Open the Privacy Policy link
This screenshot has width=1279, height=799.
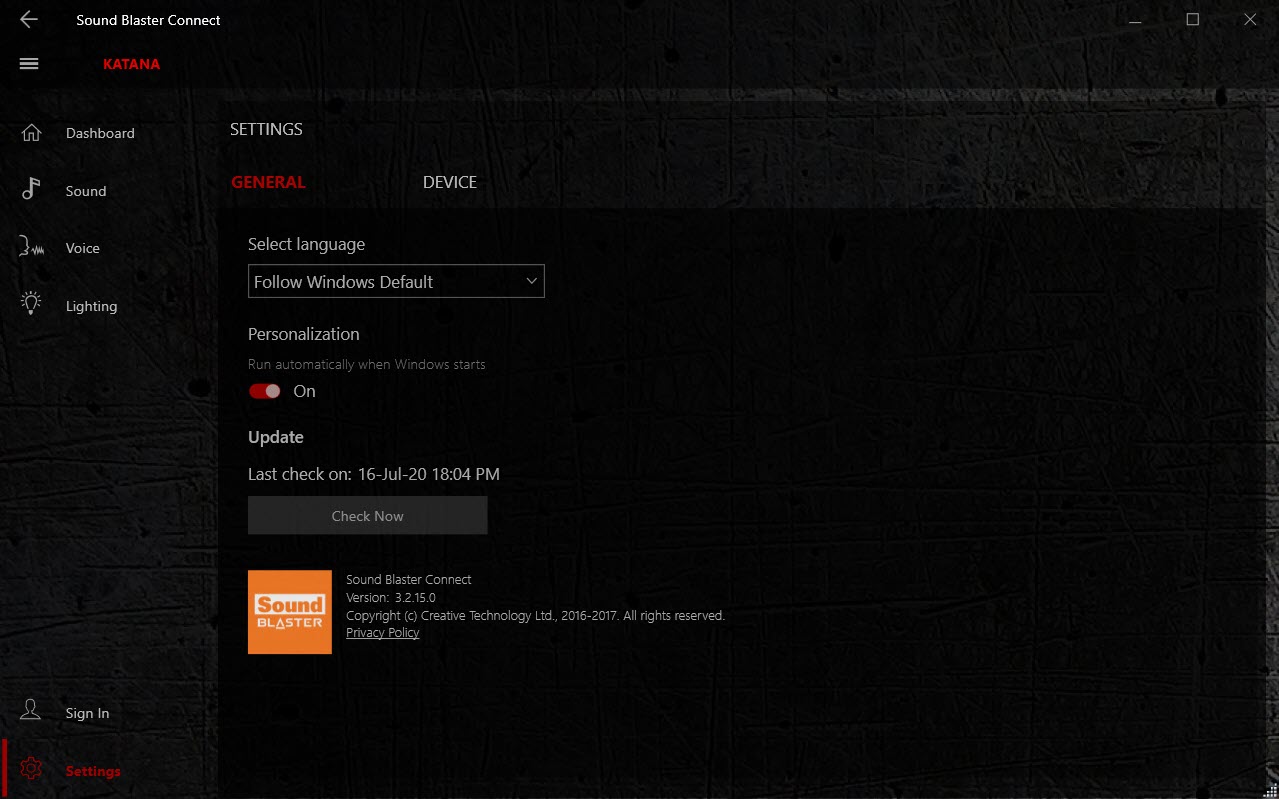tap(382, 632)
